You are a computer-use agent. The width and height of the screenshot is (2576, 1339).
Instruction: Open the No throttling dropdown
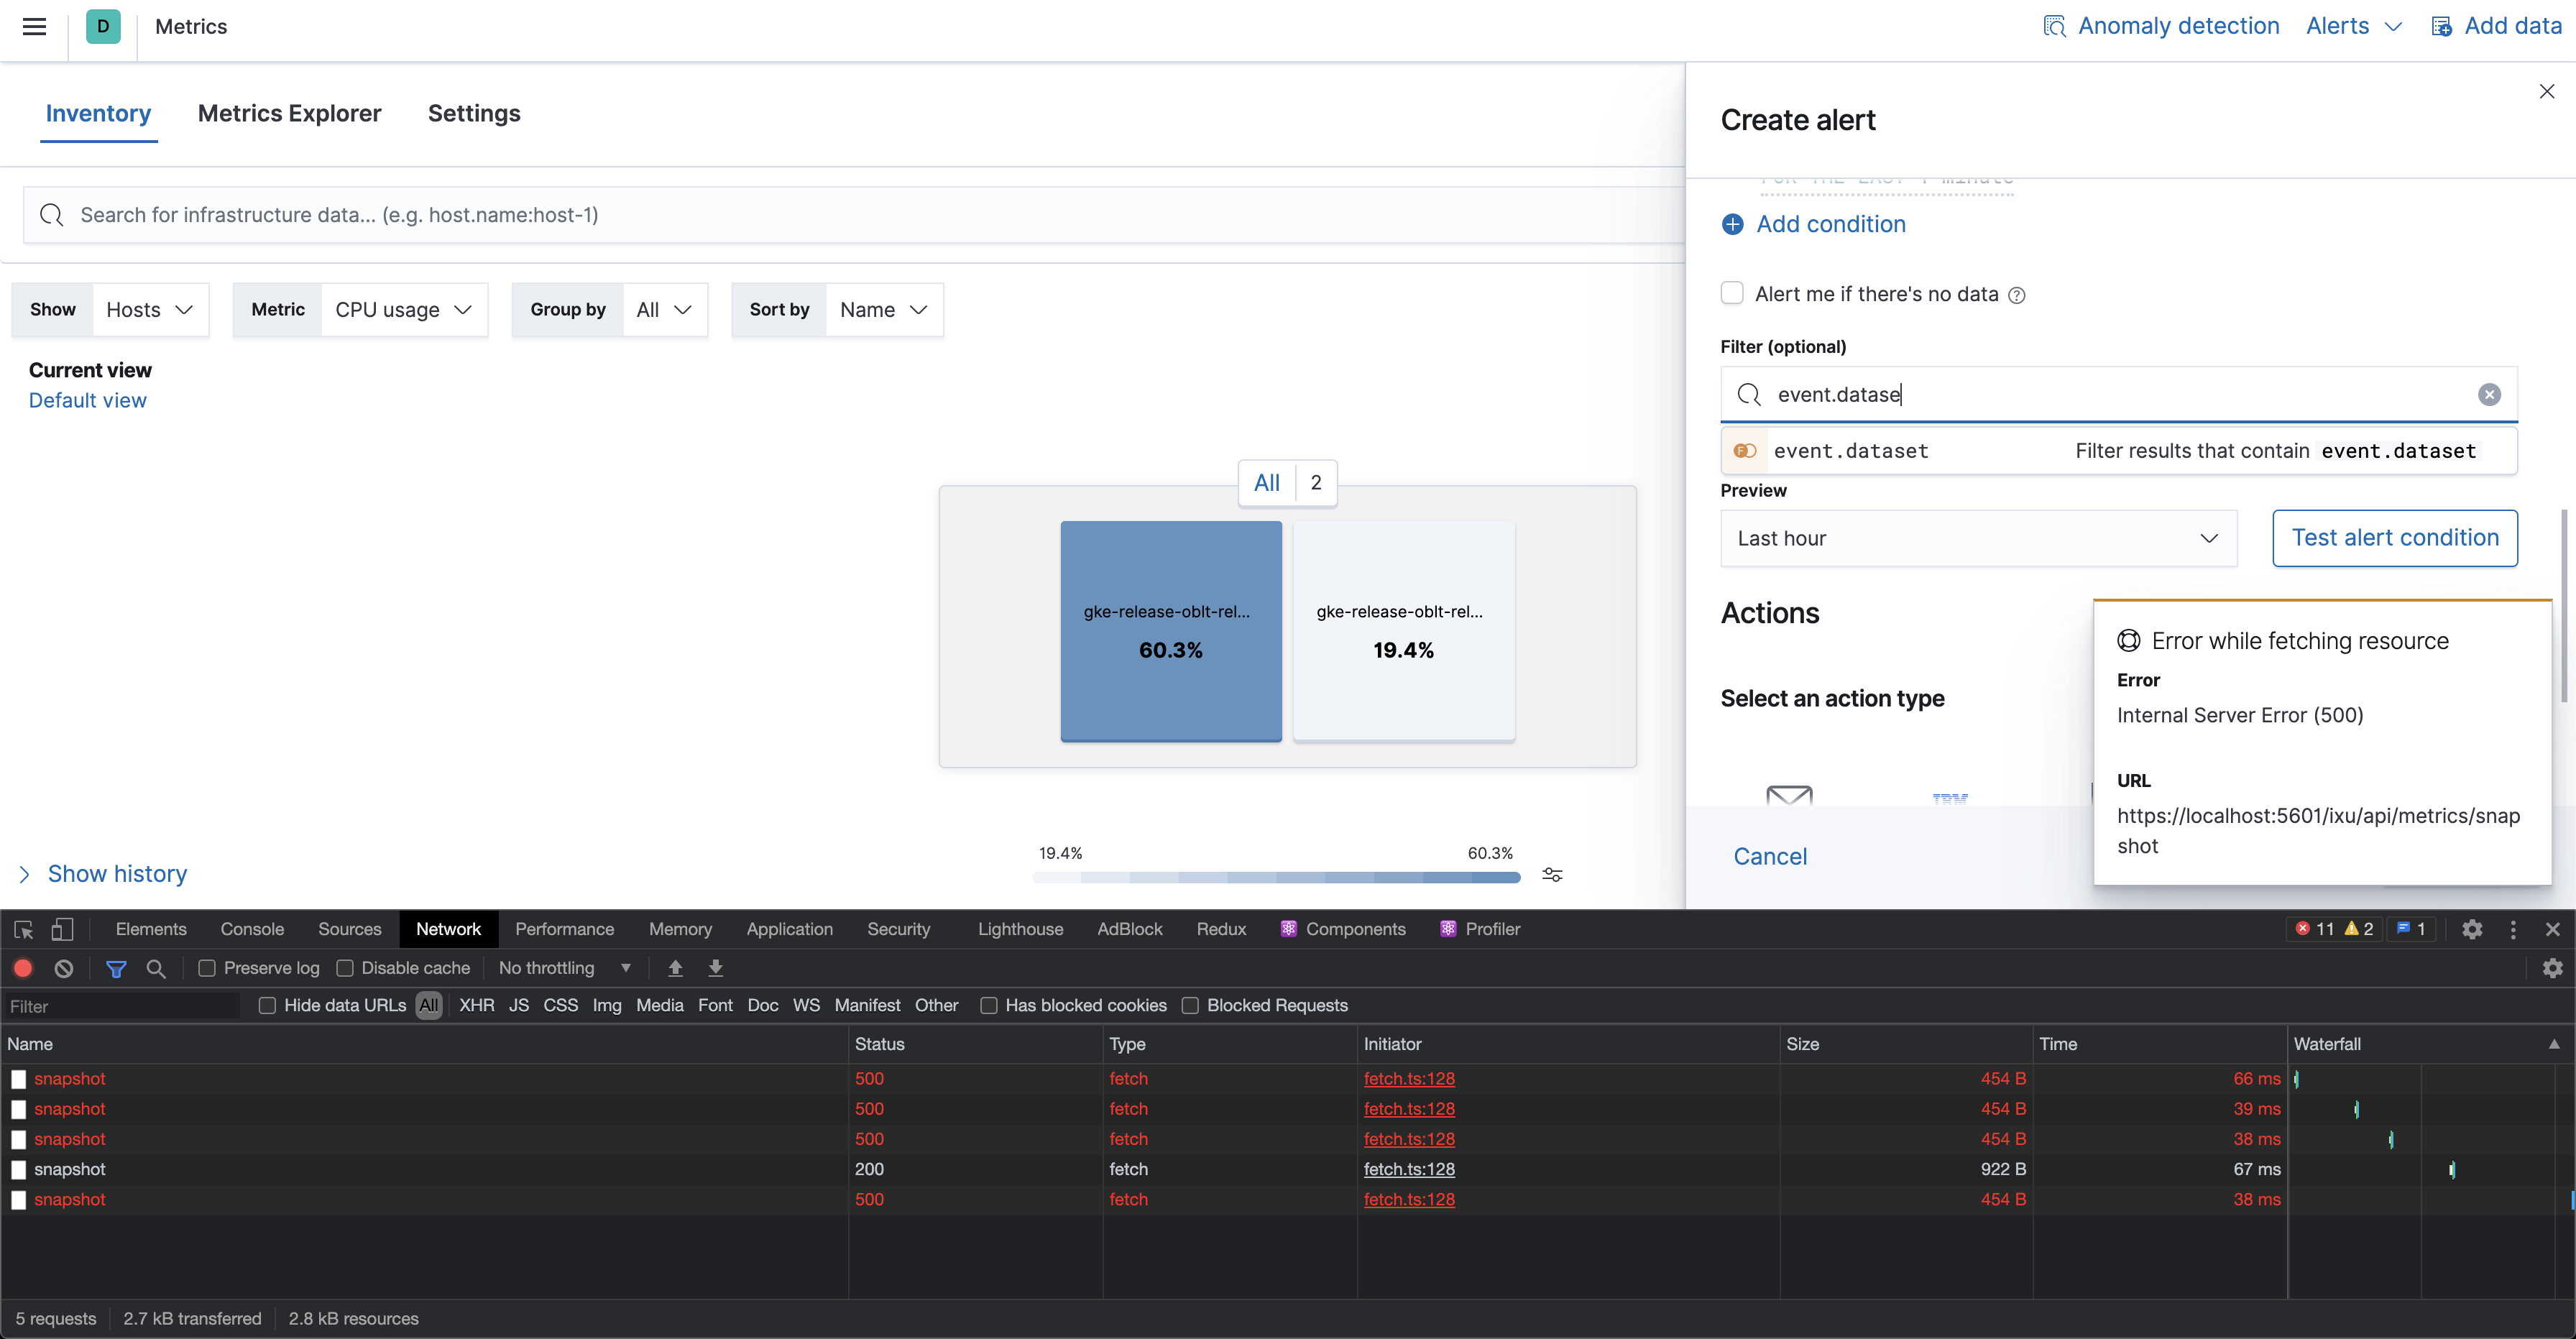564,968
